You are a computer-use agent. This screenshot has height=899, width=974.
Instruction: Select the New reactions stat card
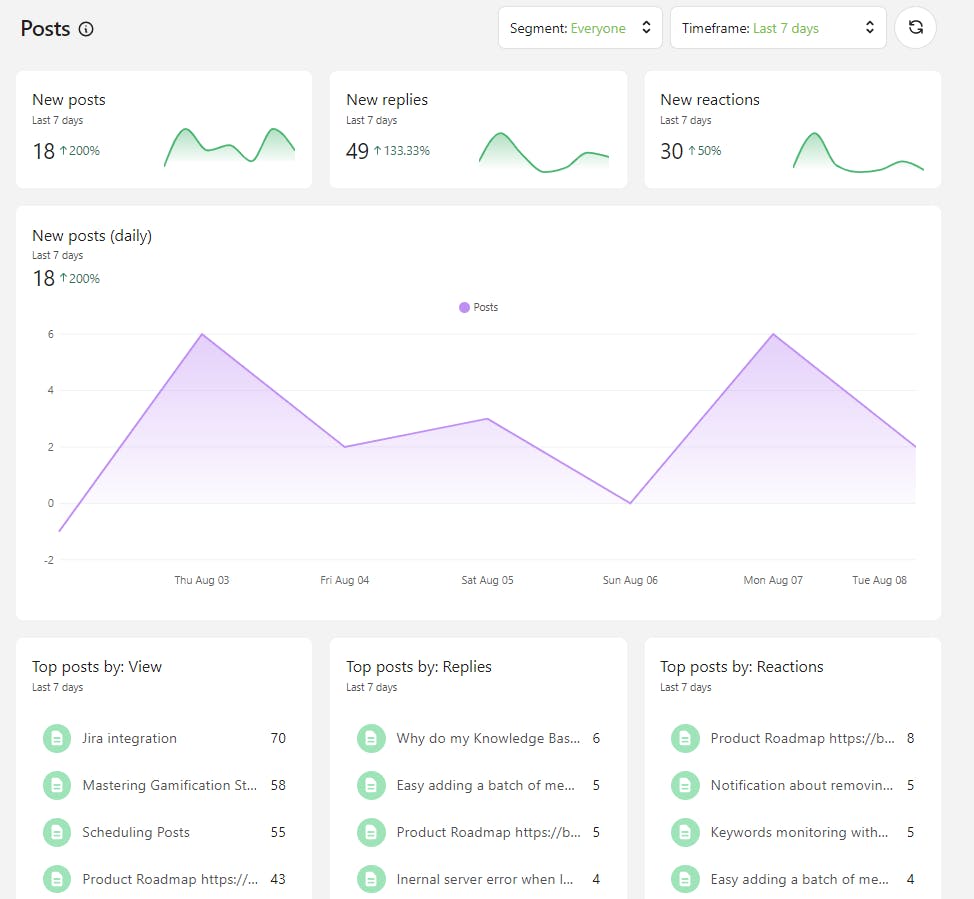click(792, 129)
